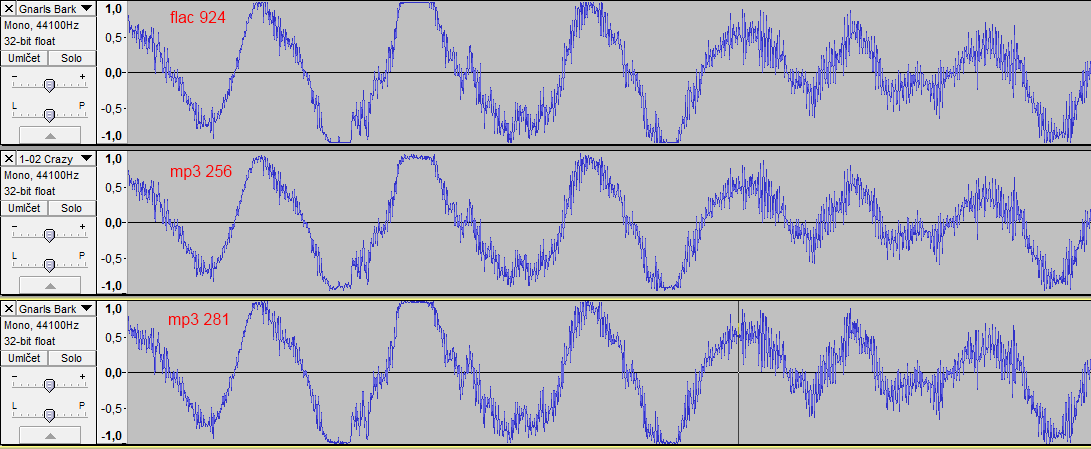Solo the bottom mp3 281 track

(71, 358)
